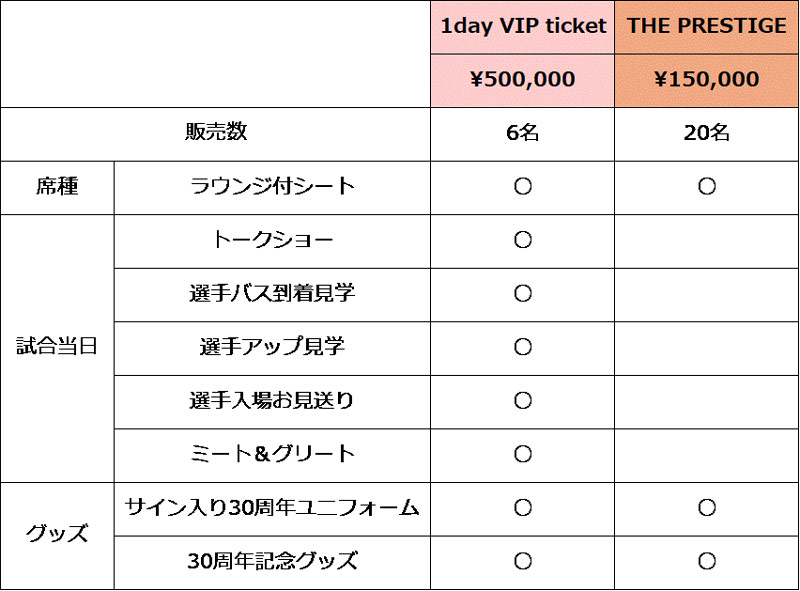Click the circle mark for 選手アップ見学

(522, 347)
